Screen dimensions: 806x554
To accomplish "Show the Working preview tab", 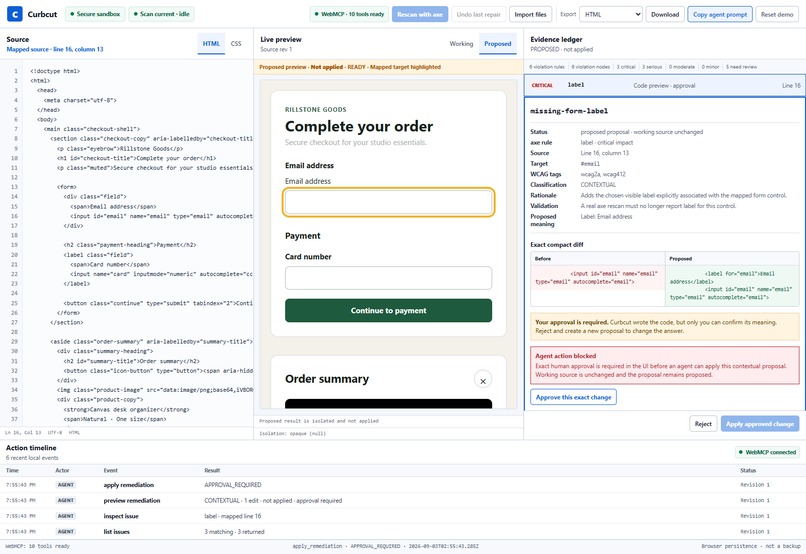I will tap(461, 44).
